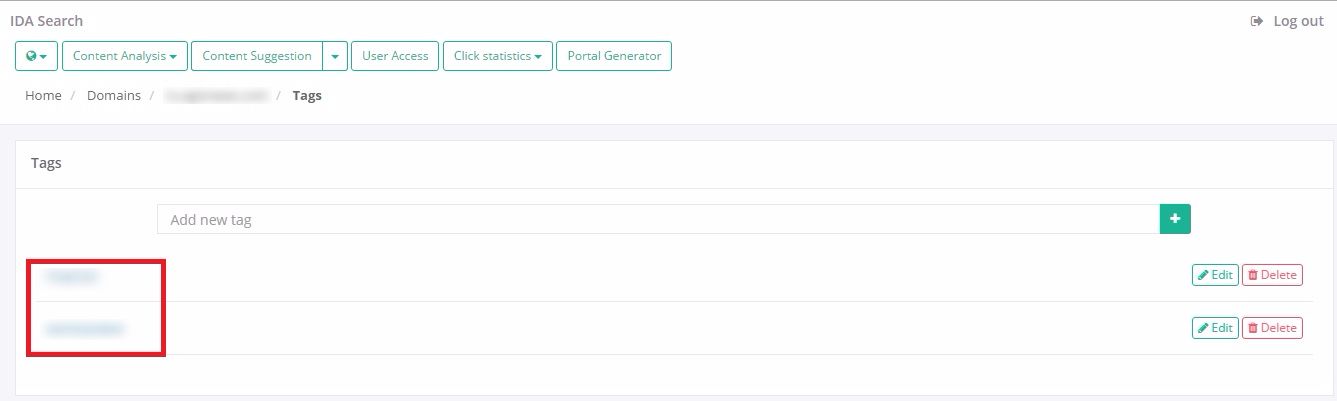Edit the second tag in the list
The height and width of the screenshot is (401, 1337).
[x=1215, y=328]
